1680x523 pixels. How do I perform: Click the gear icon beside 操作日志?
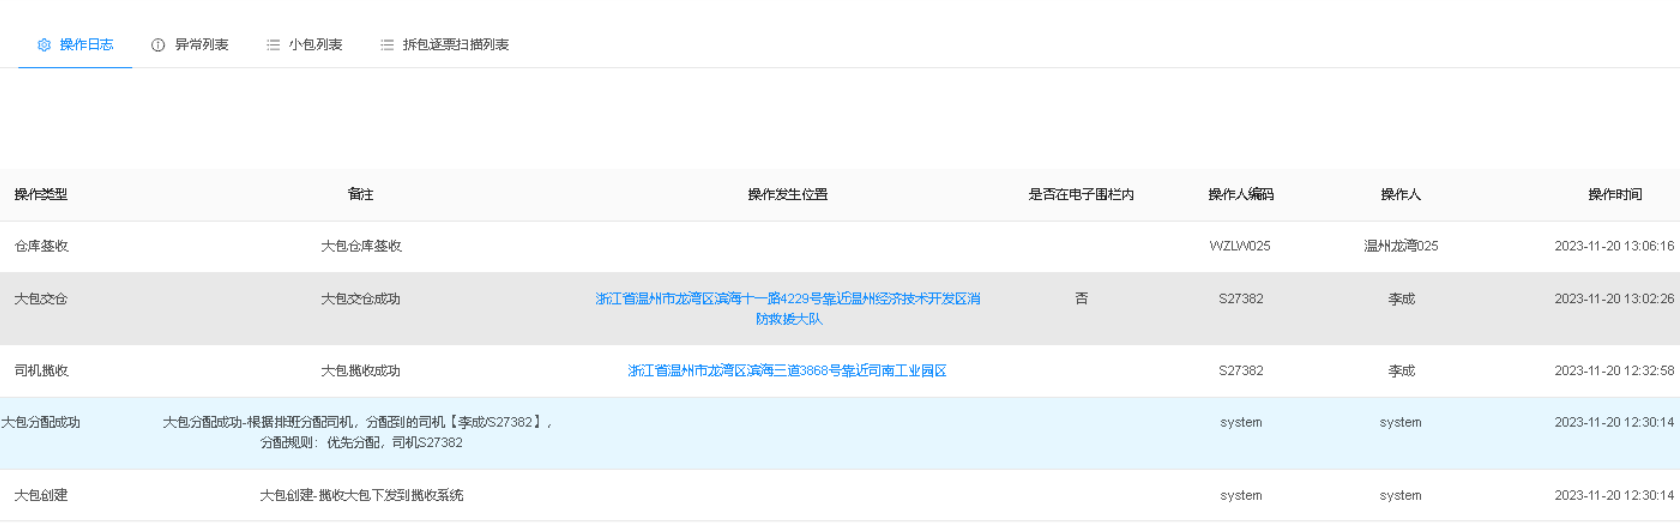44,45
